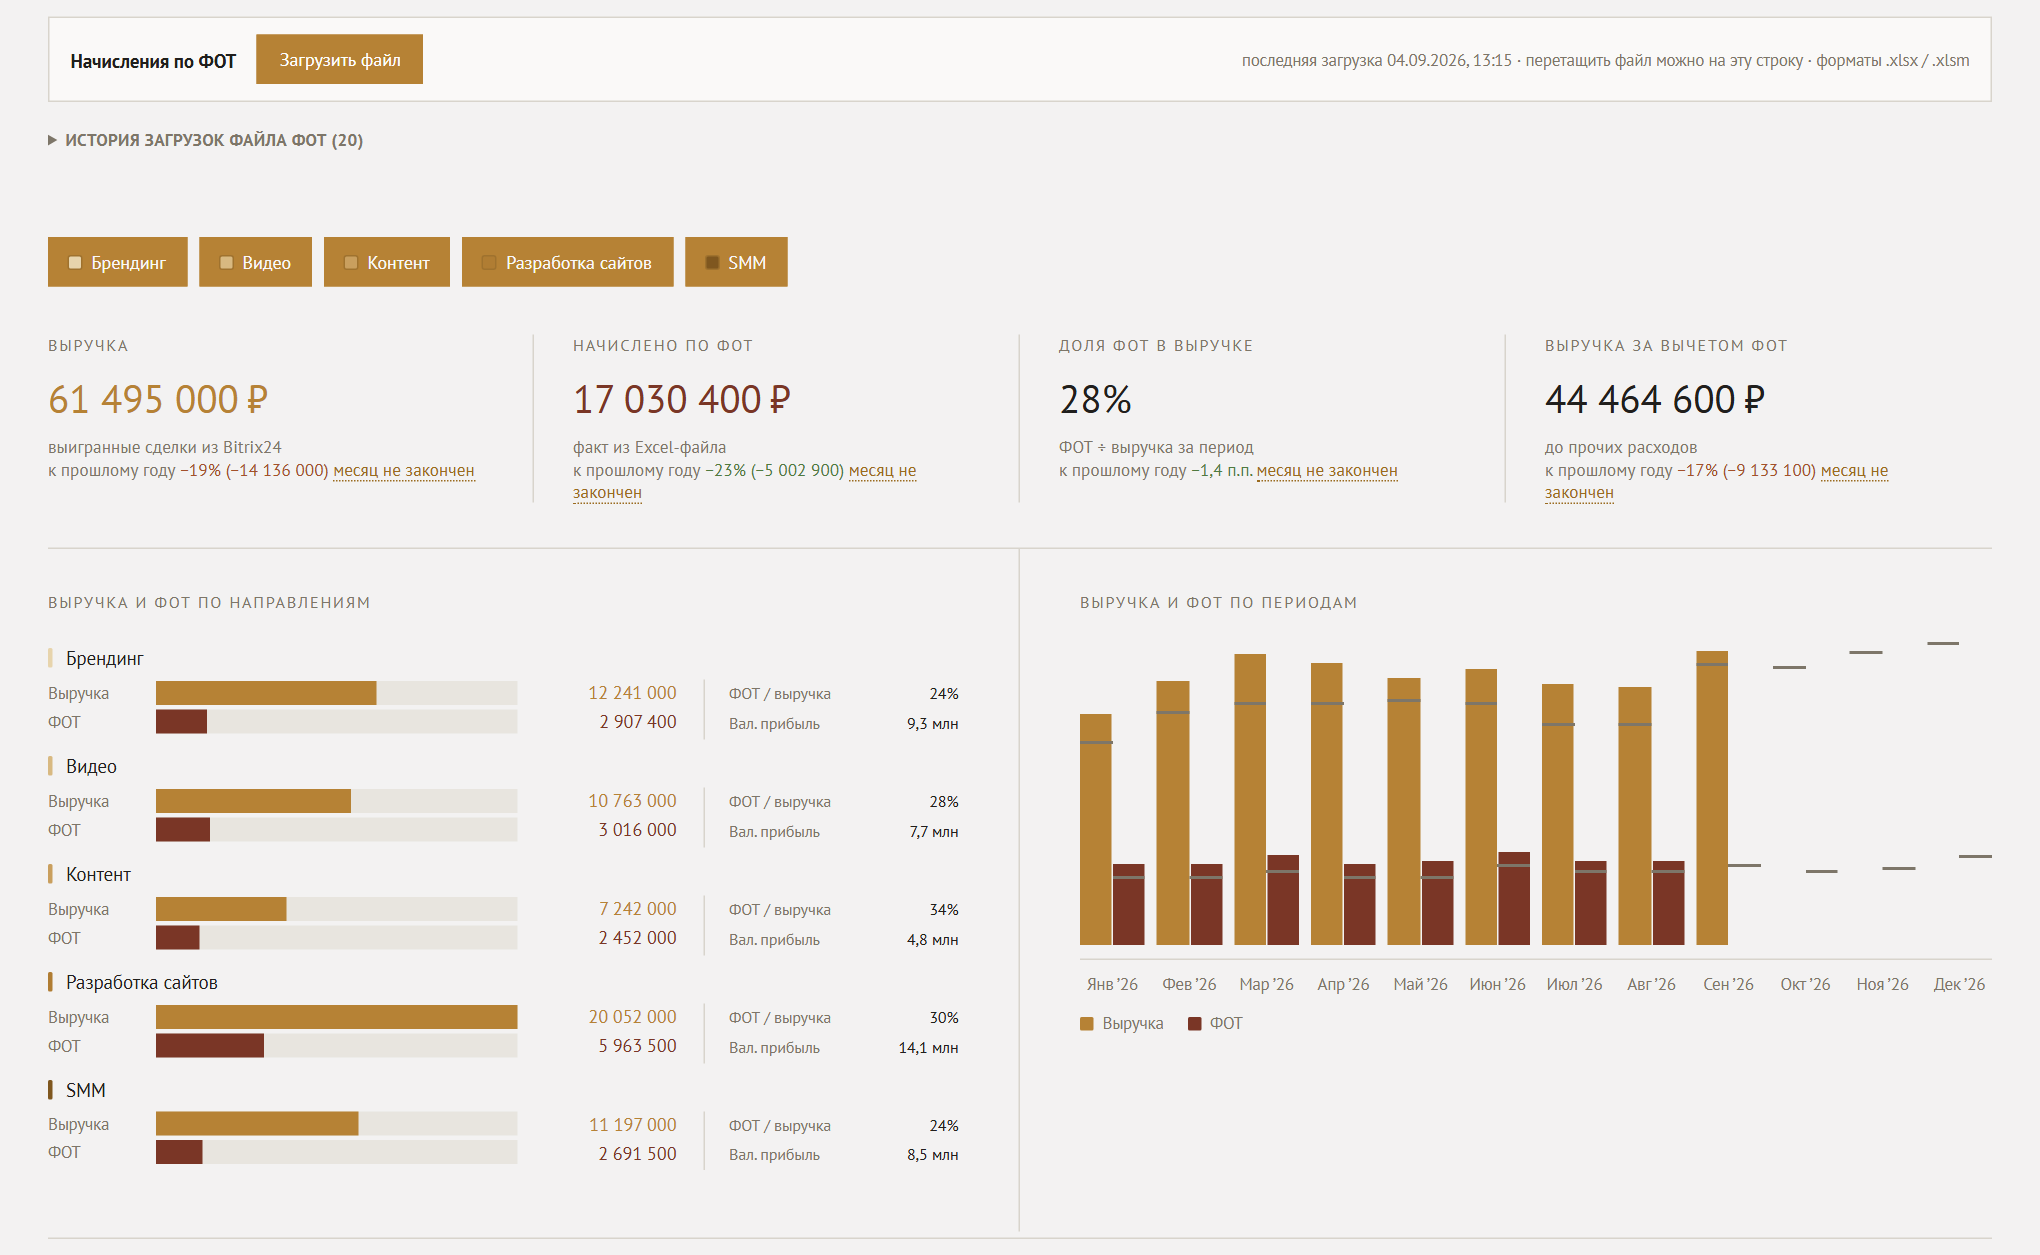The height and width of the screenshot is (1255, 2040).
Task: Click 'месяц не закончен' under Доля ФОТ
Action: point(1327,471)
